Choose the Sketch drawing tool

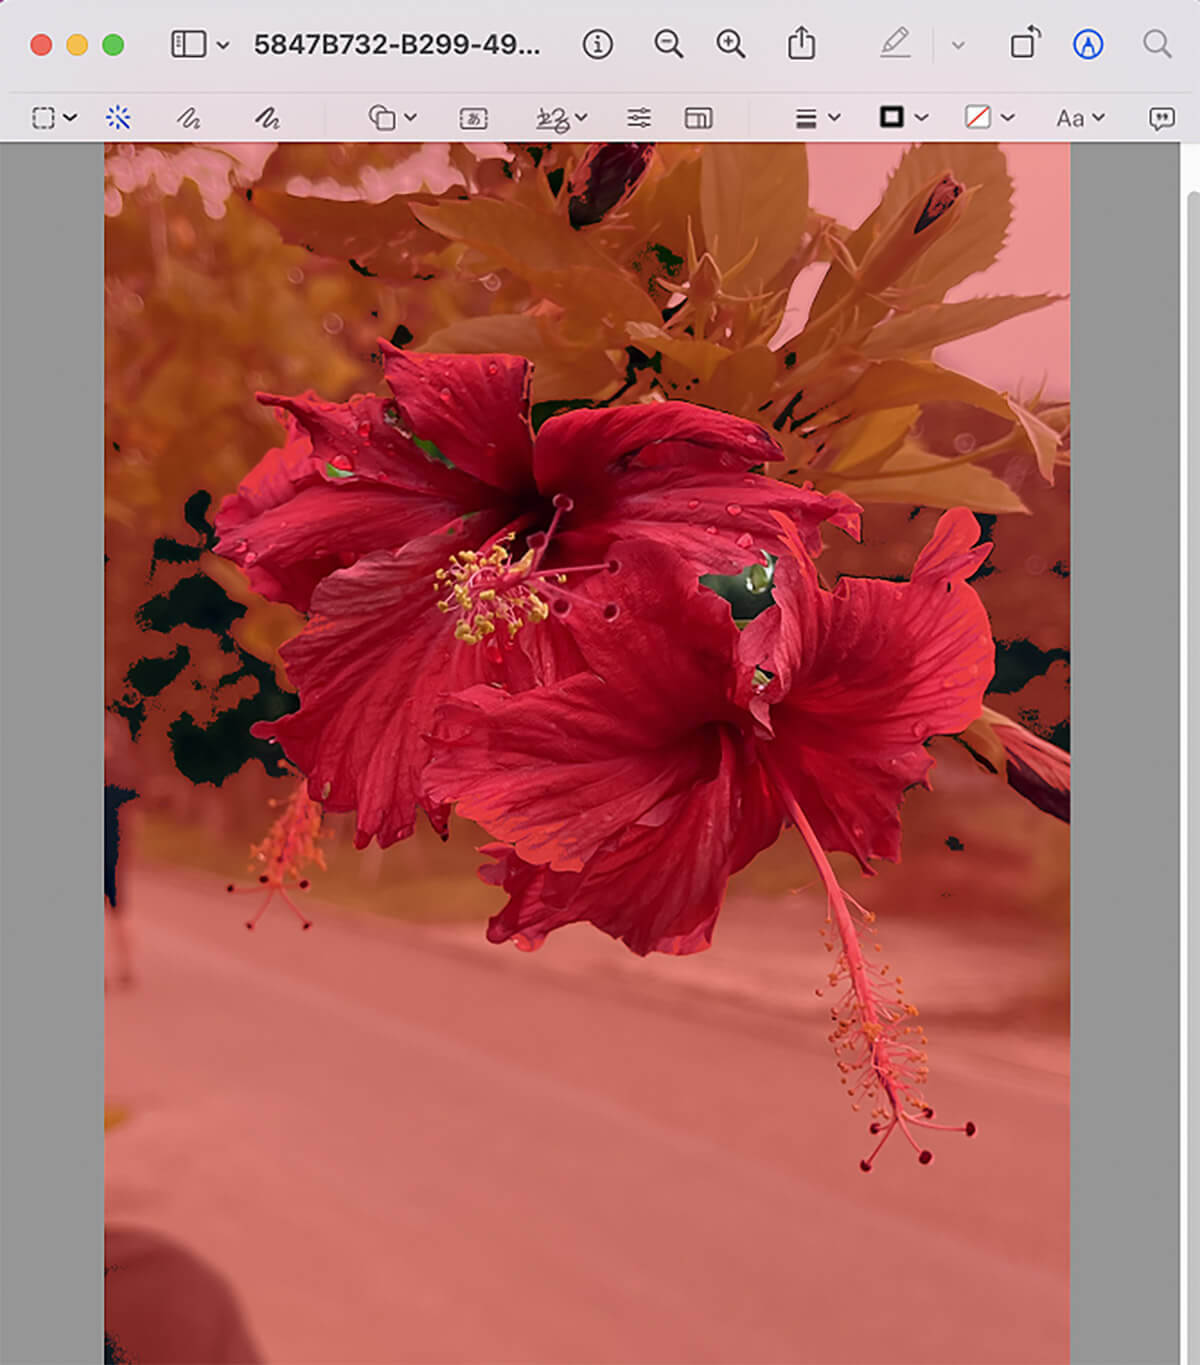tap(188, 118)
